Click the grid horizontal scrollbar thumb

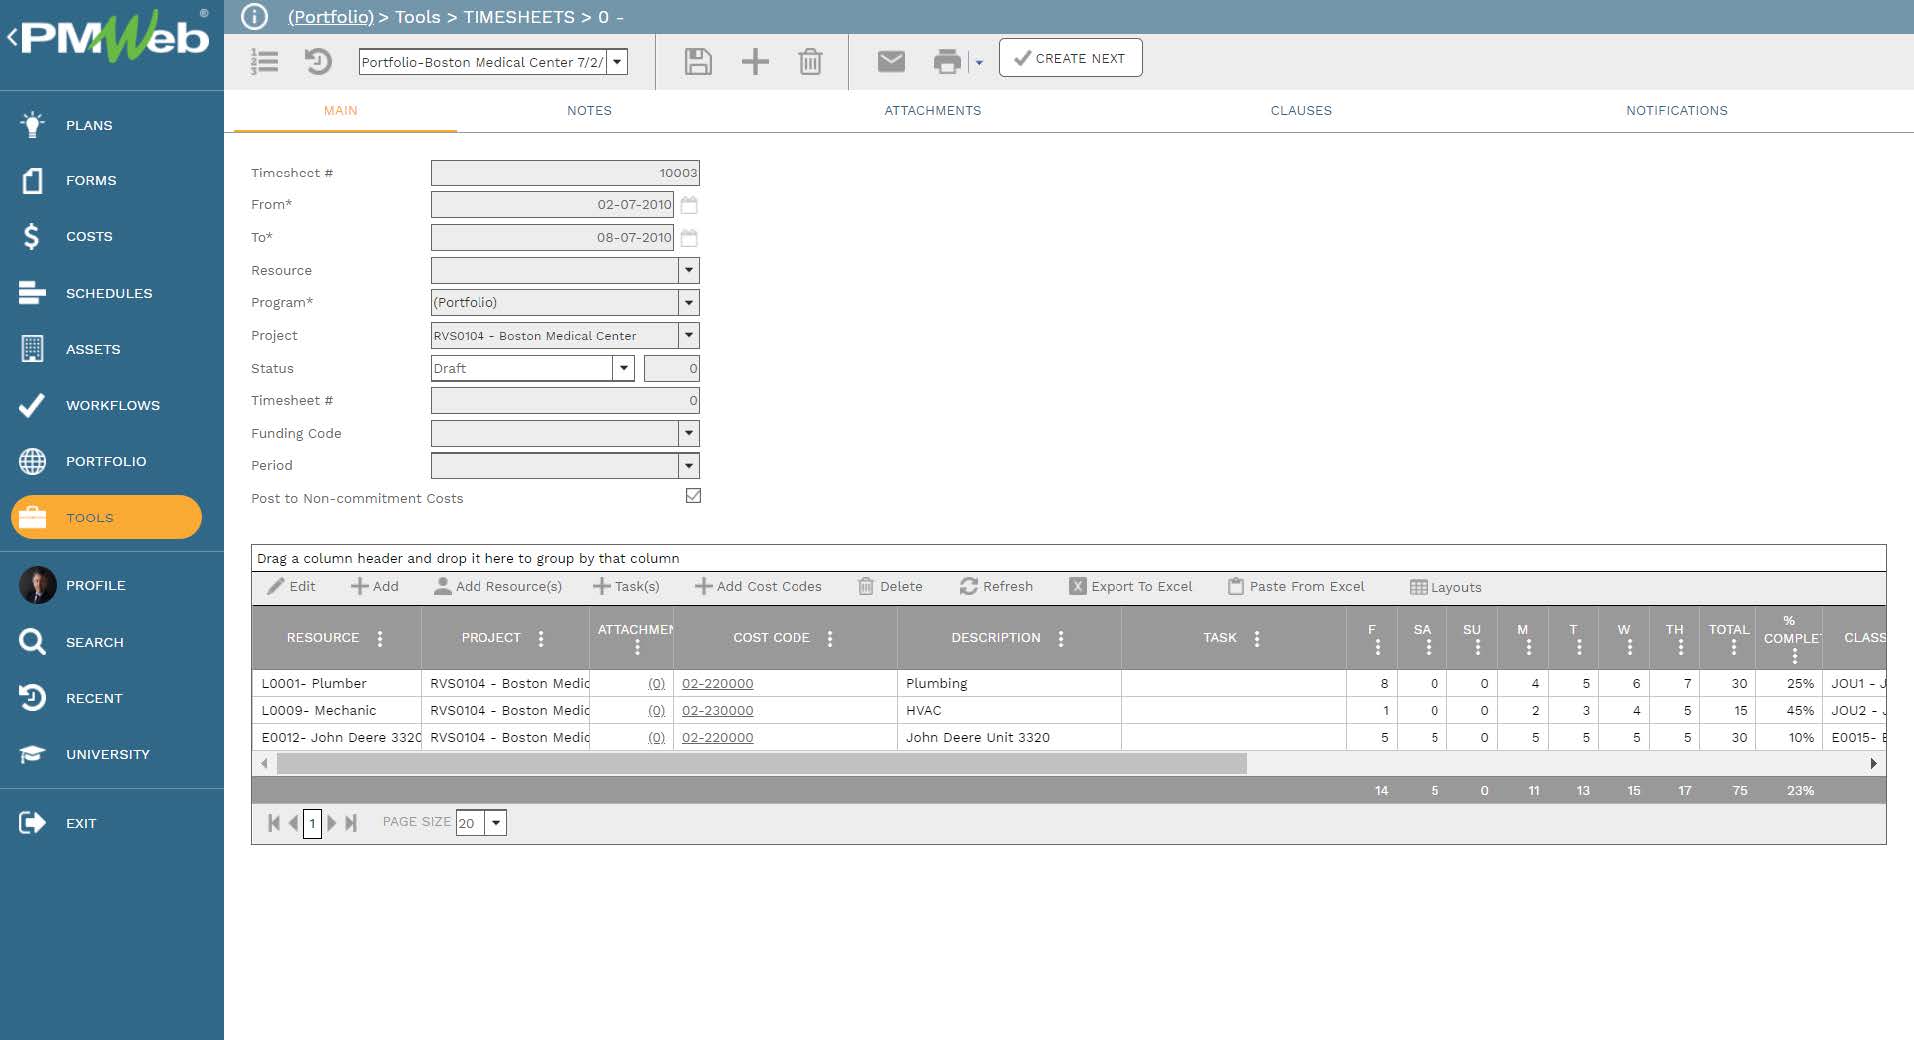[762, 764]
